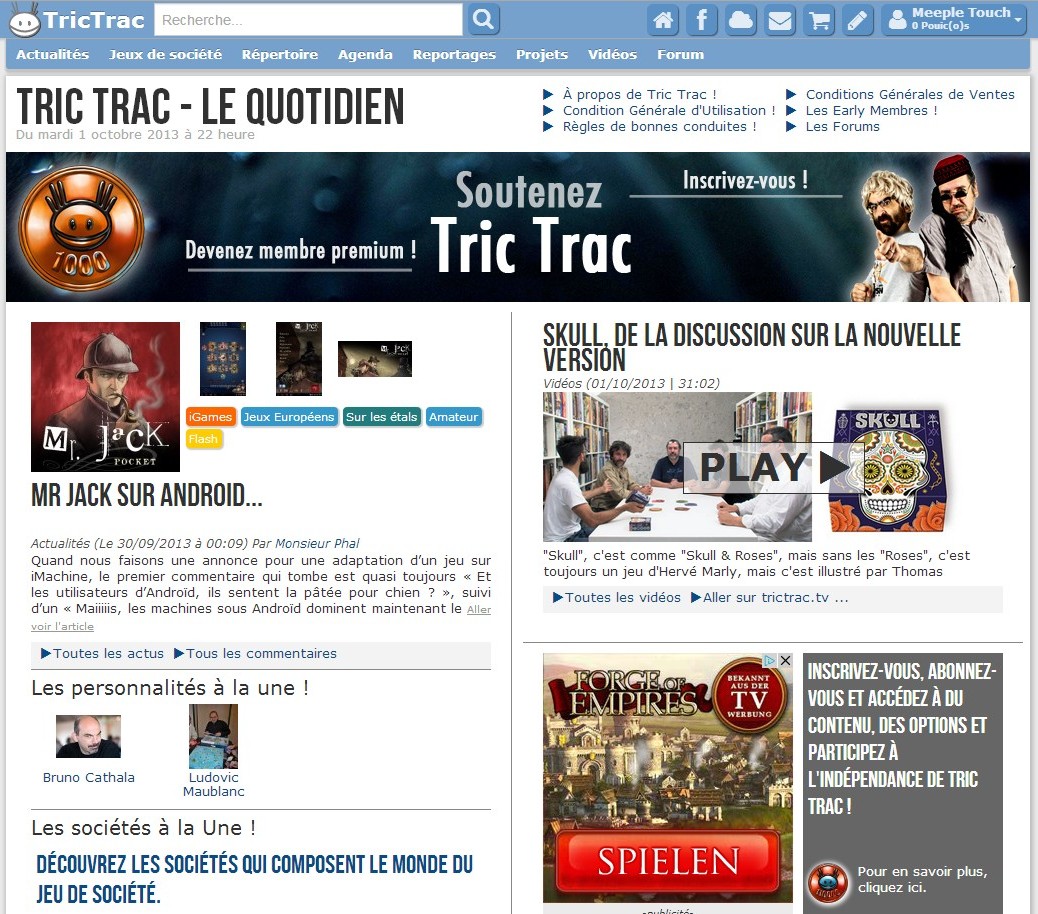Open the 'Mr Jack sur Android...' headline
Screen dimensions: 1038x914
click(x=147, y=495)
